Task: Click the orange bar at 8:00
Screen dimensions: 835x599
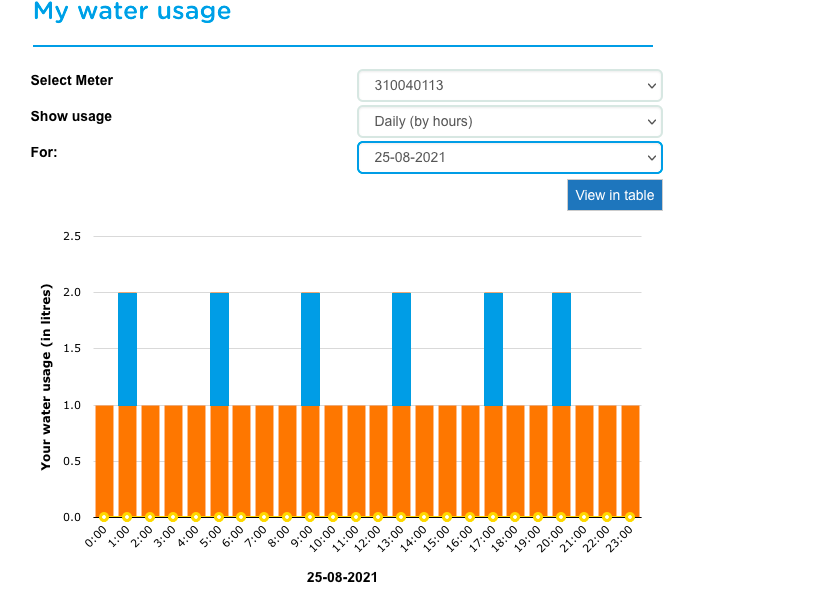Action: tap(287, 461)
